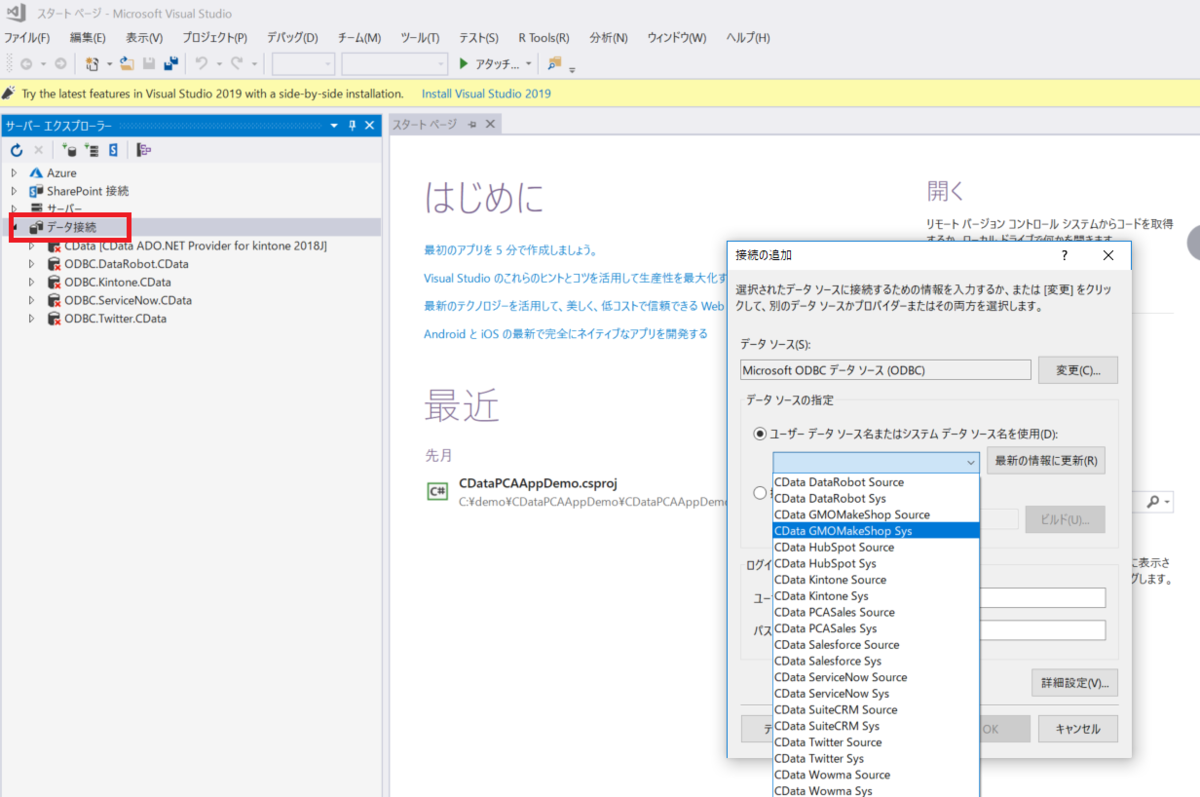1200x797 pixels.
Task: Click the 詳細設定(V) button
Action: click(1076, 682)
